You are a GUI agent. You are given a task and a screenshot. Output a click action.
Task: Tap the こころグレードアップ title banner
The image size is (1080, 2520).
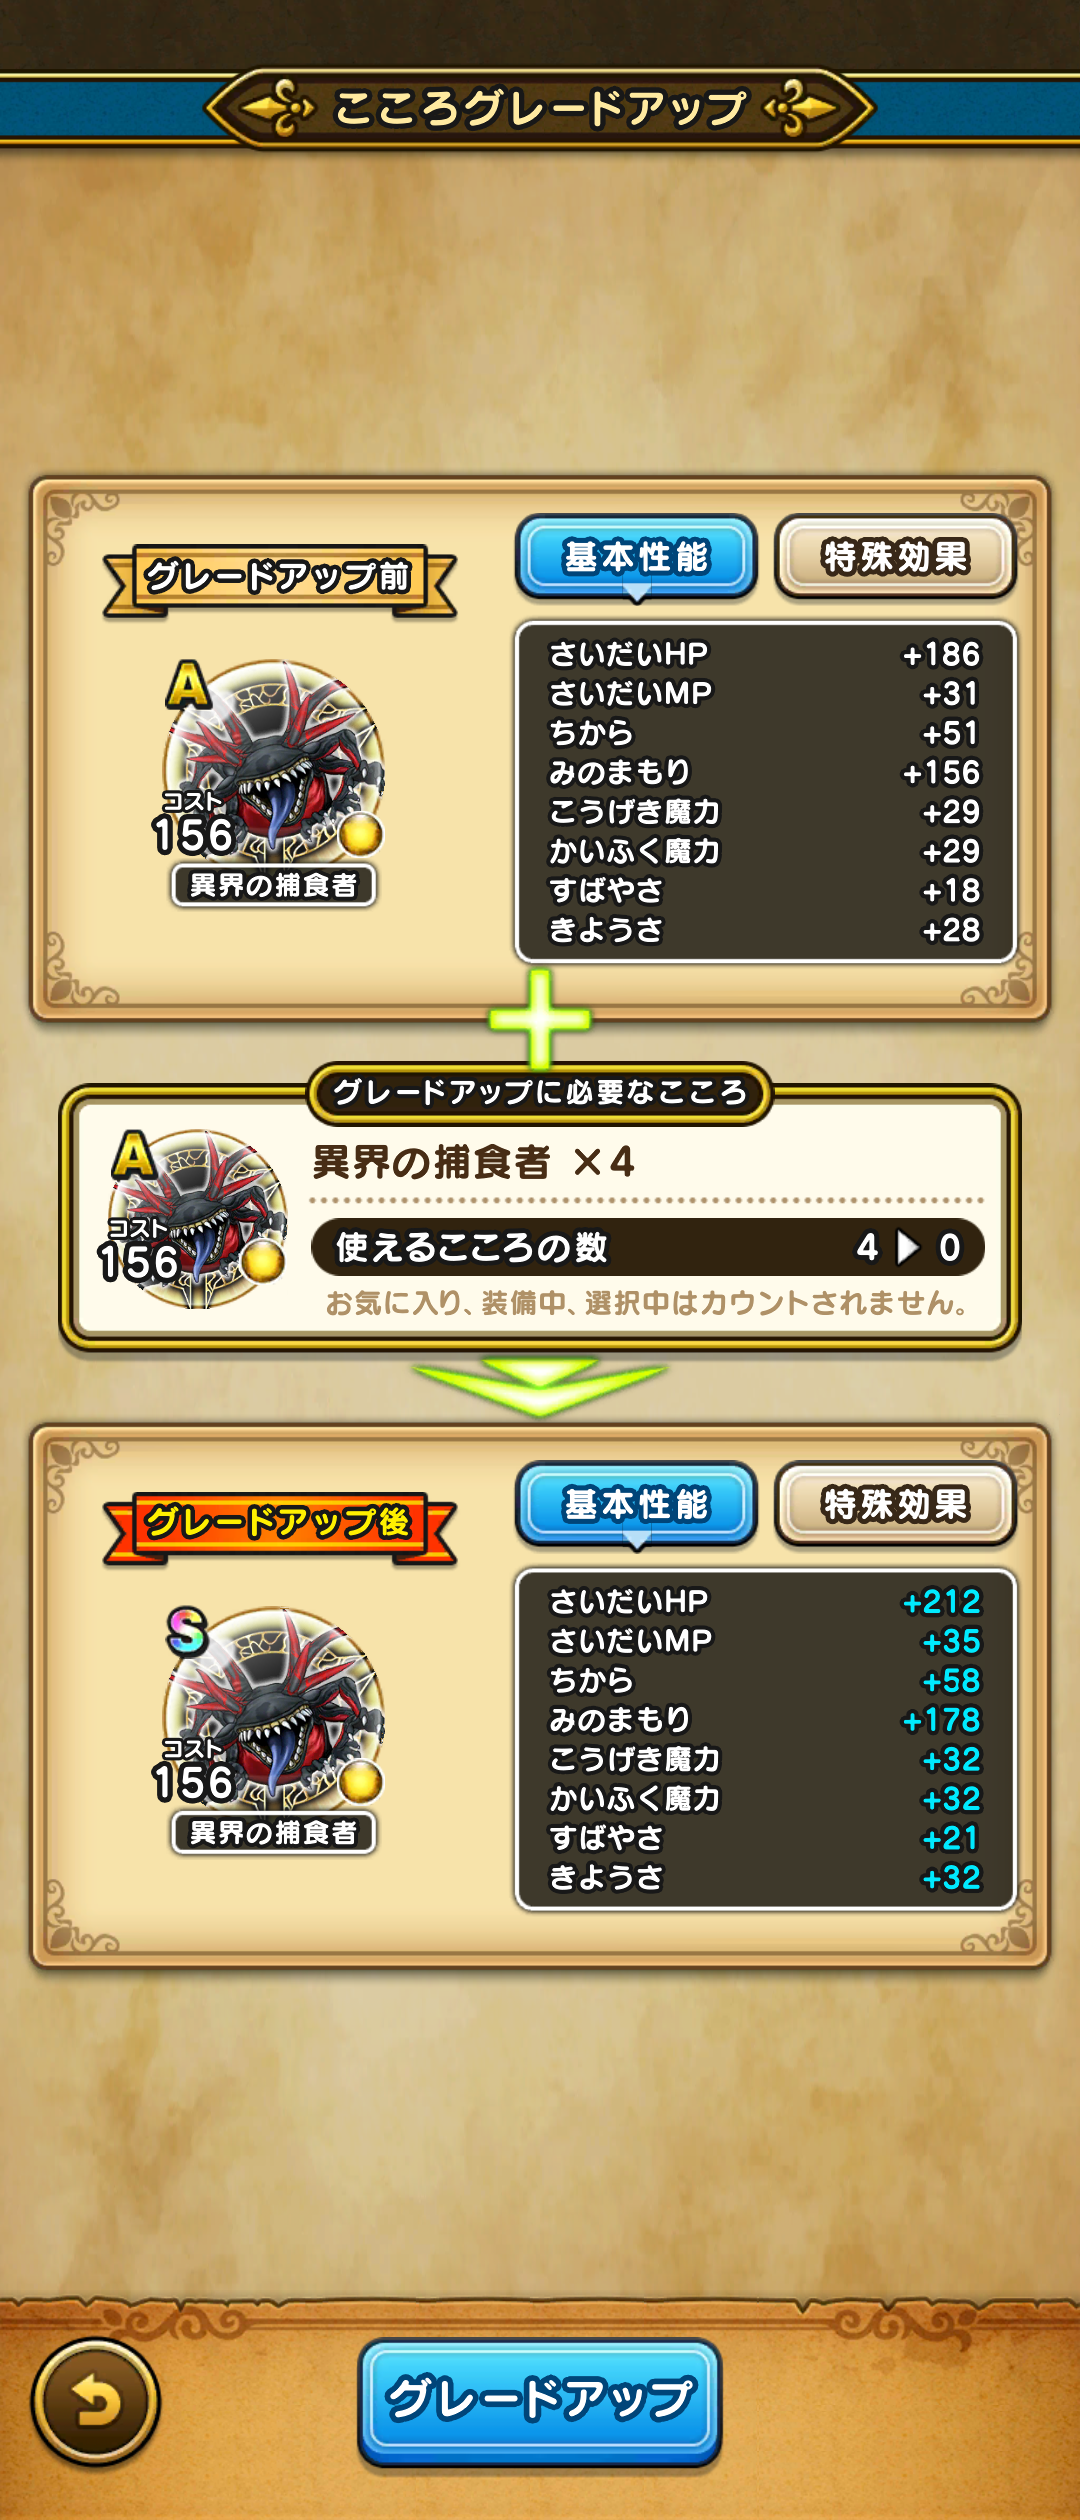coord(540,108)
